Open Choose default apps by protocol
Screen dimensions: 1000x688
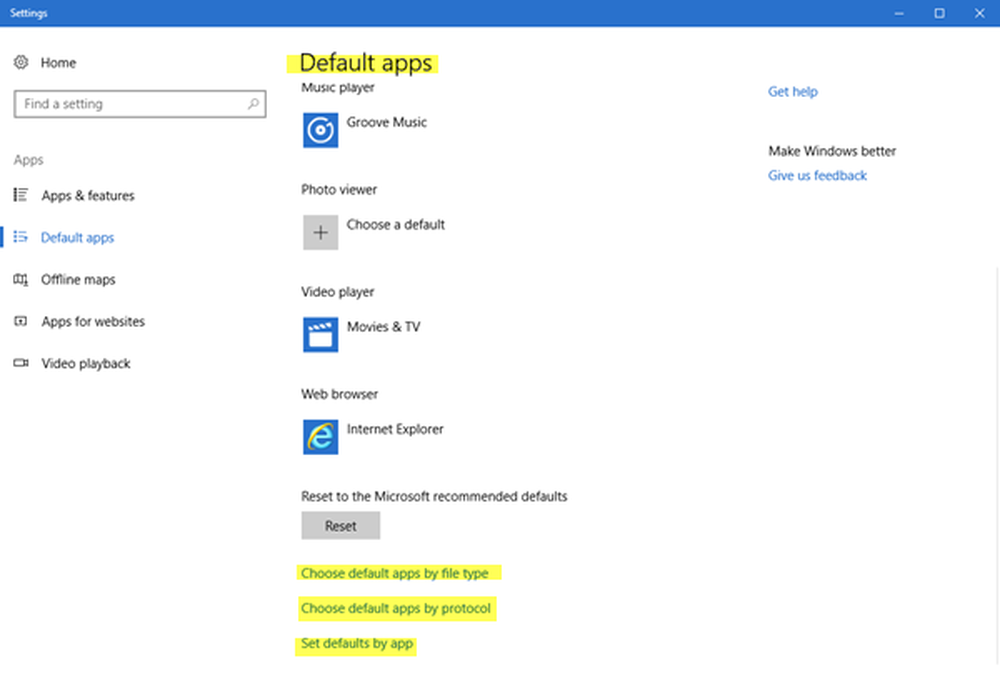pos(396,608)
